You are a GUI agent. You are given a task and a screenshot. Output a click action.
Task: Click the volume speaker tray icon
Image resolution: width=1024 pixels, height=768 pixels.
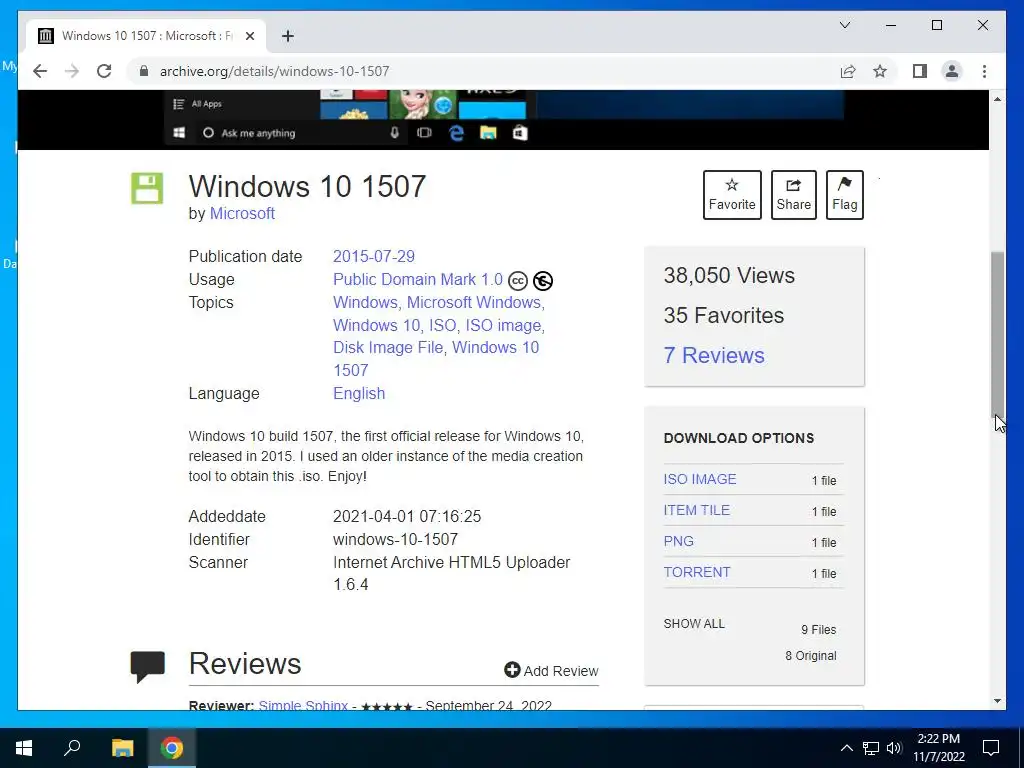click(x=894, y=748)
